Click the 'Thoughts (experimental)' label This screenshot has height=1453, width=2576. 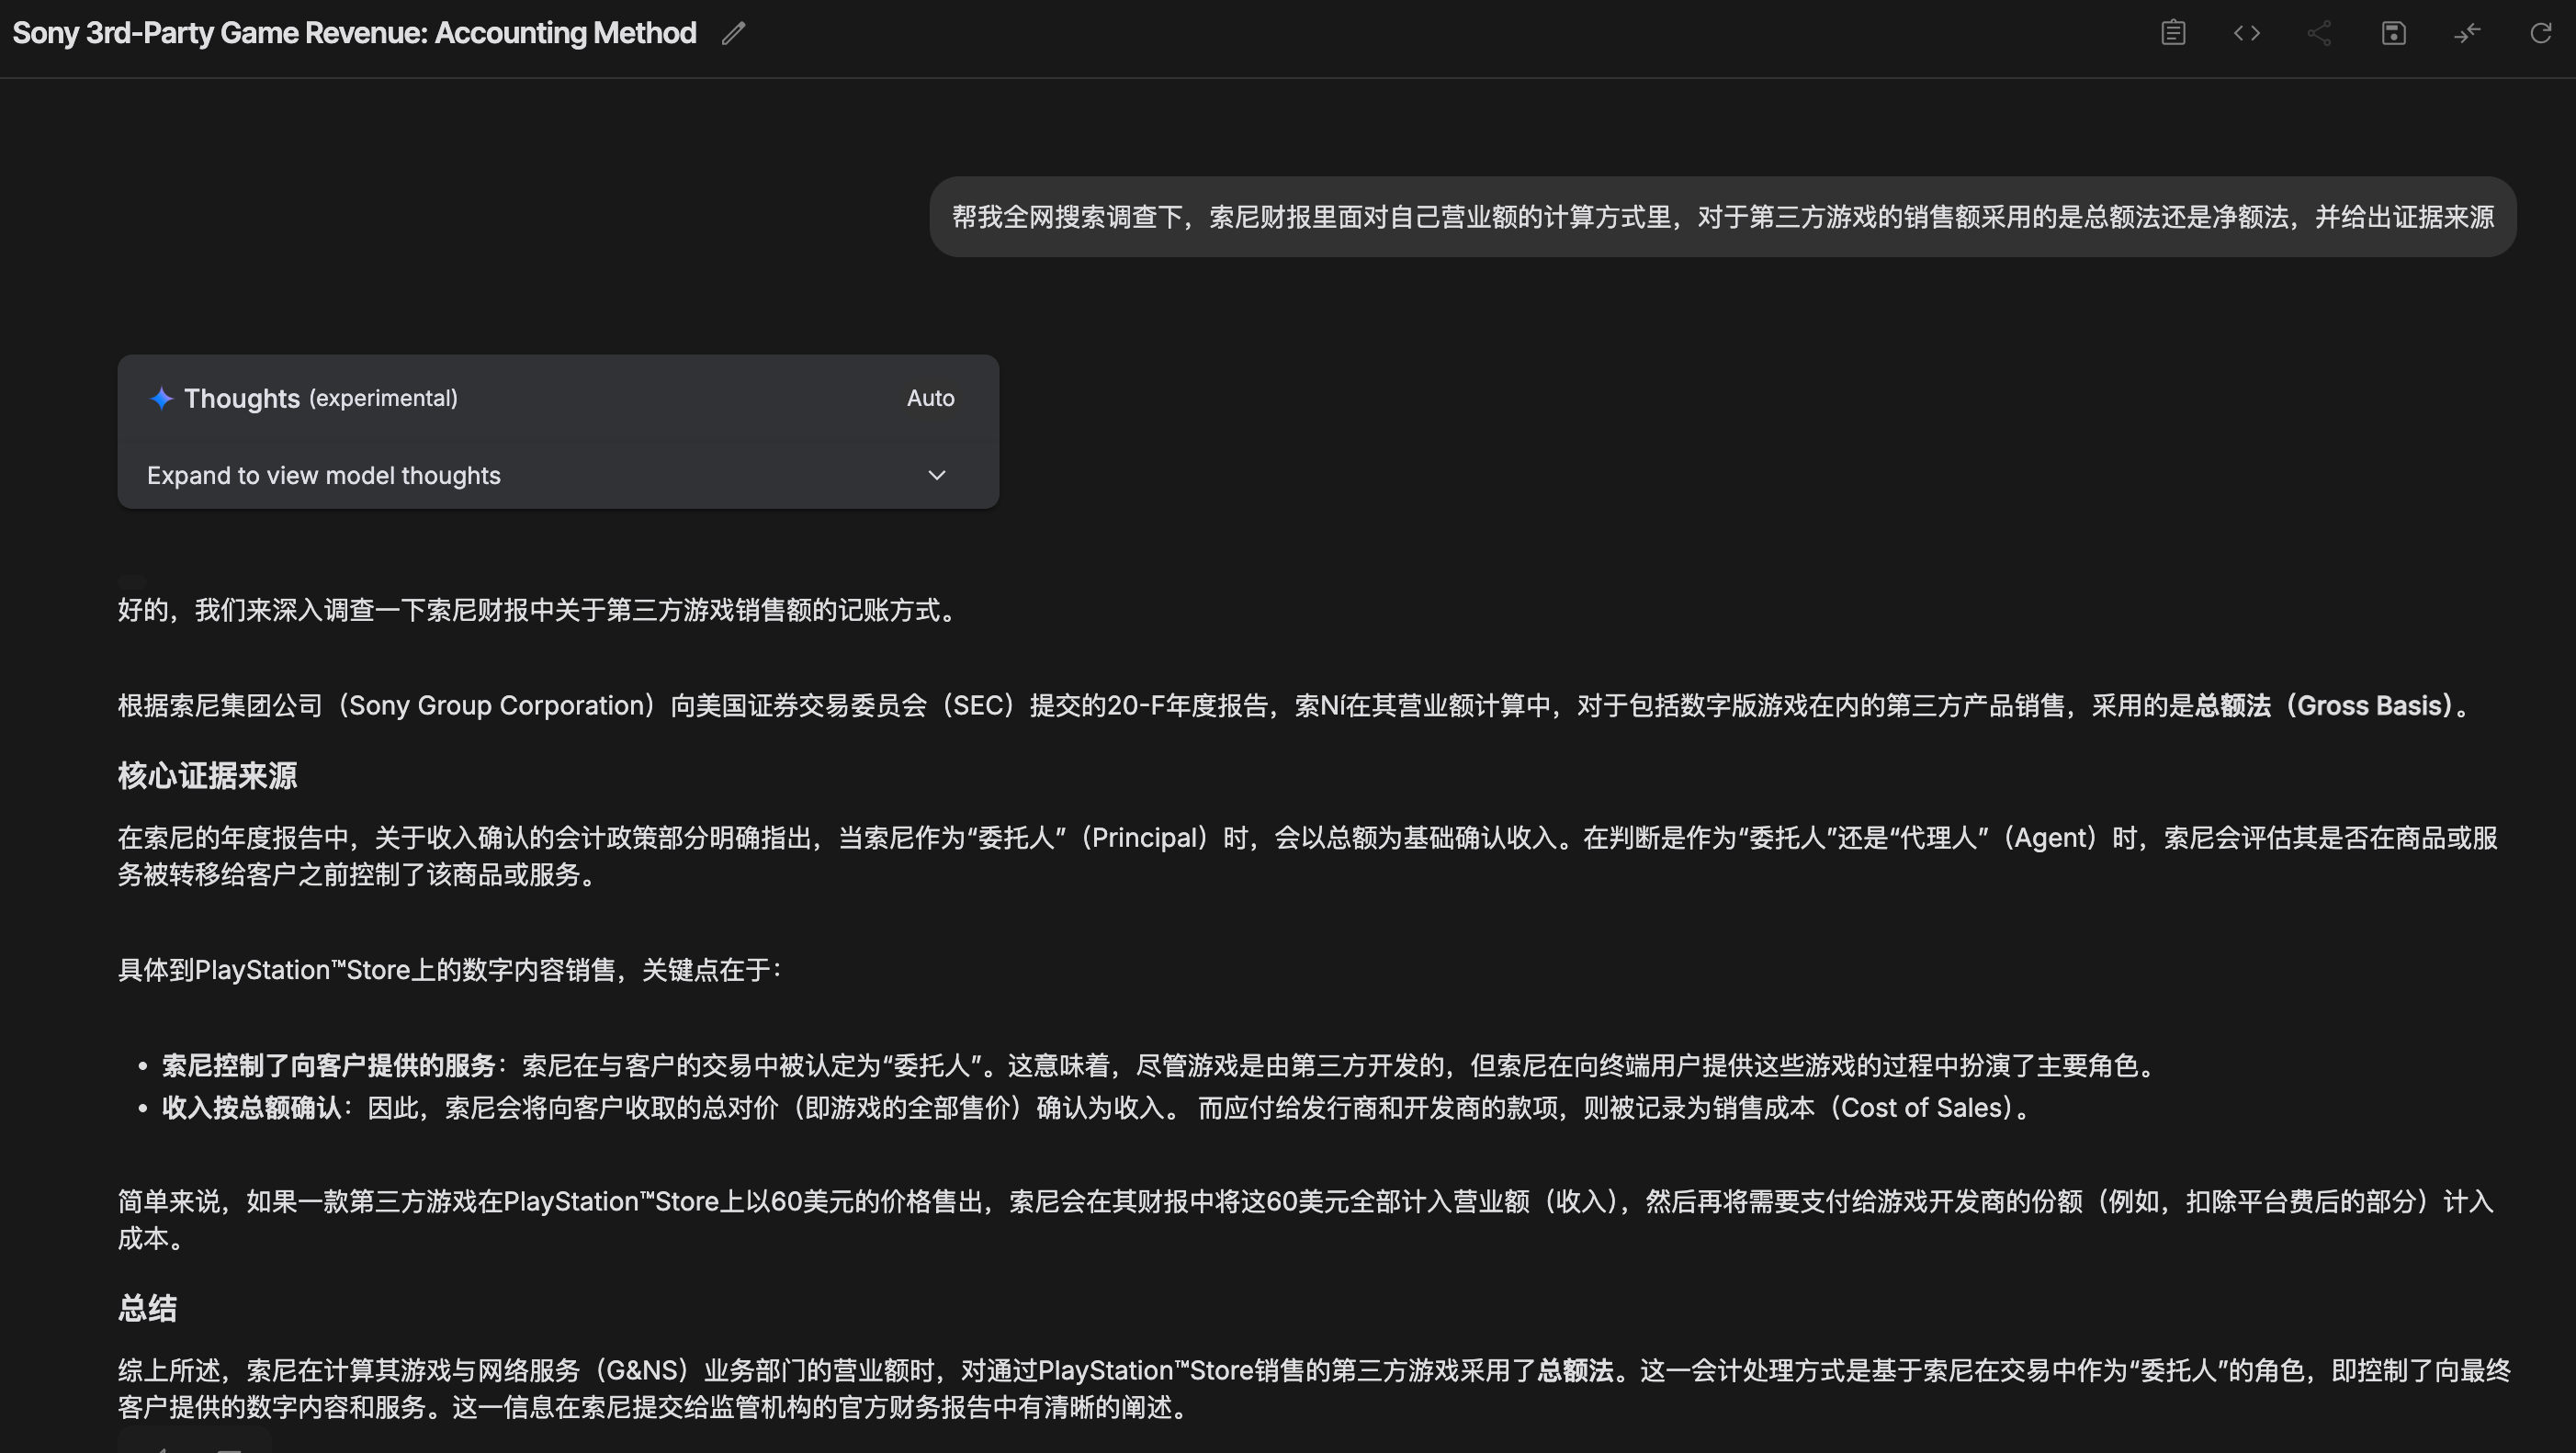[321, 398]
